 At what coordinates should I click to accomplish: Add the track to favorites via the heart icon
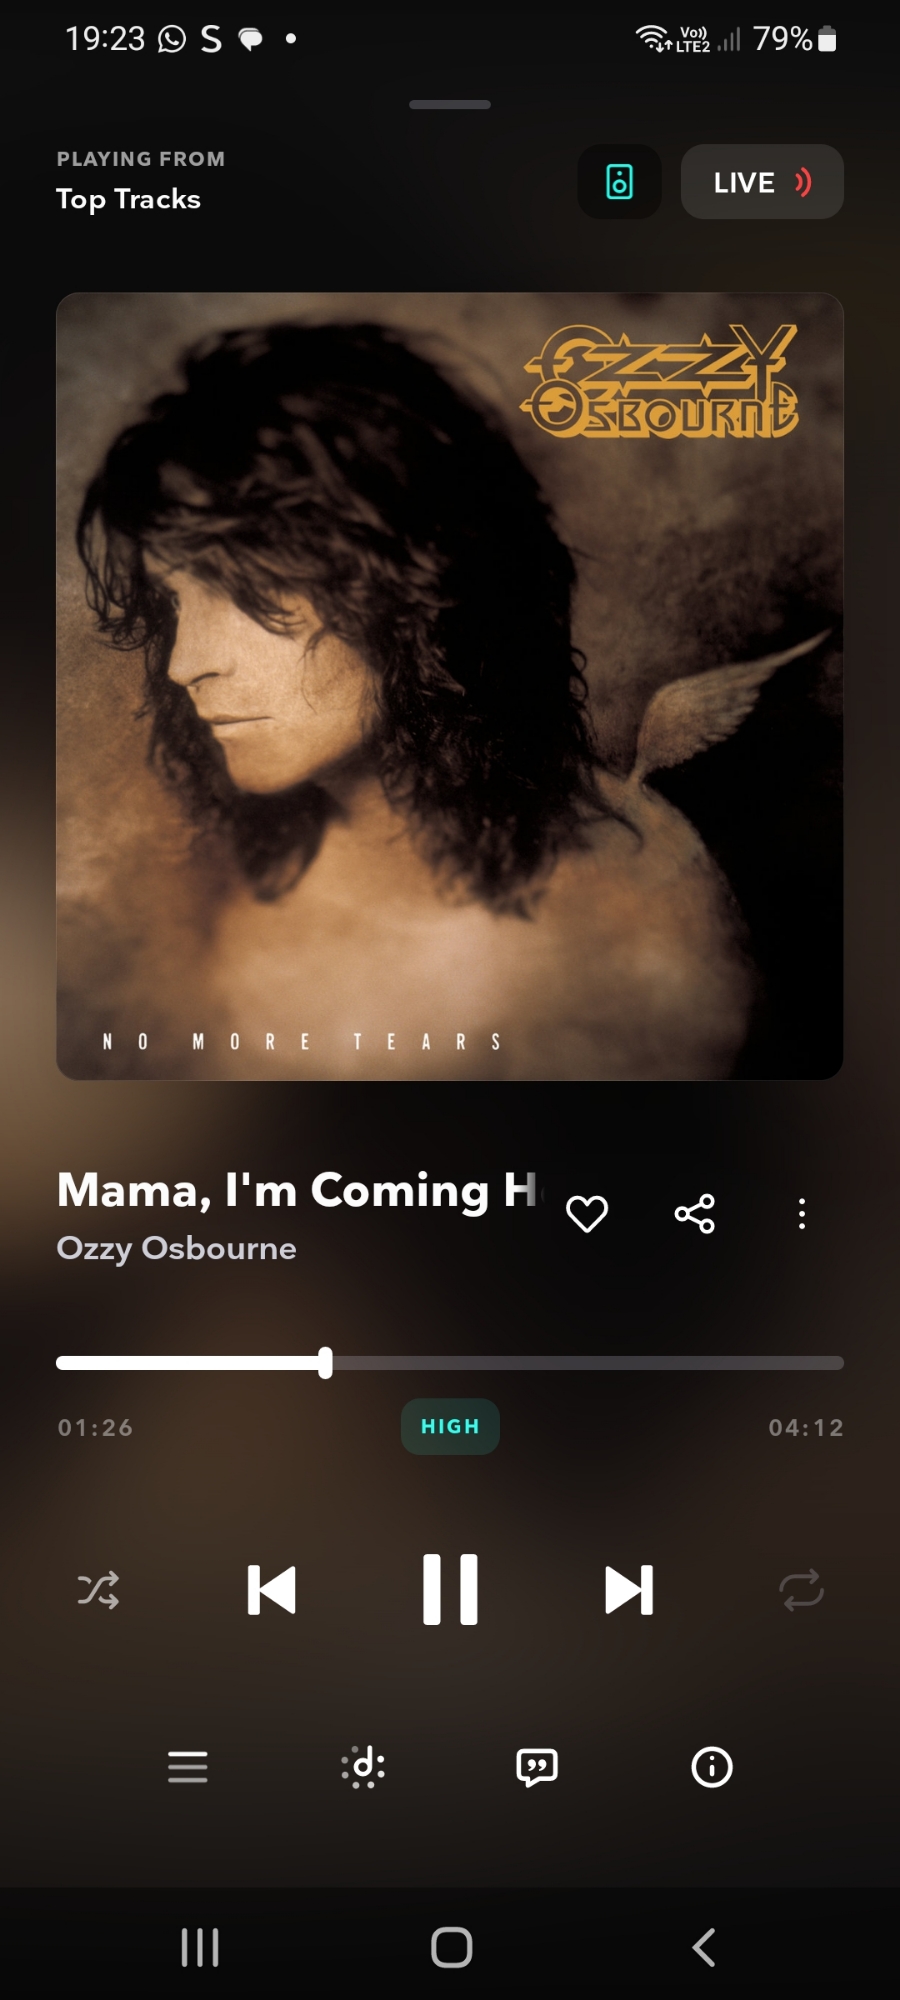pyautogui.click(x=587, y=1214)
